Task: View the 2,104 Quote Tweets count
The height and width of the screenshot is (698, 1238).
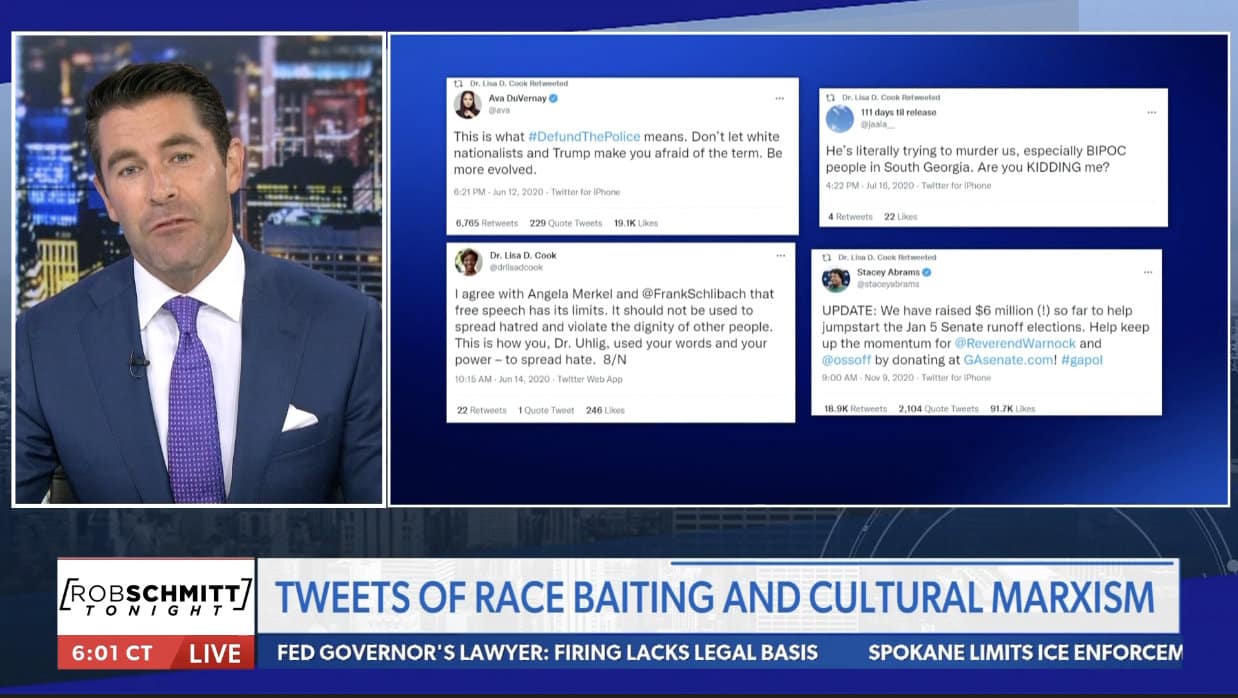Action: 938,408
